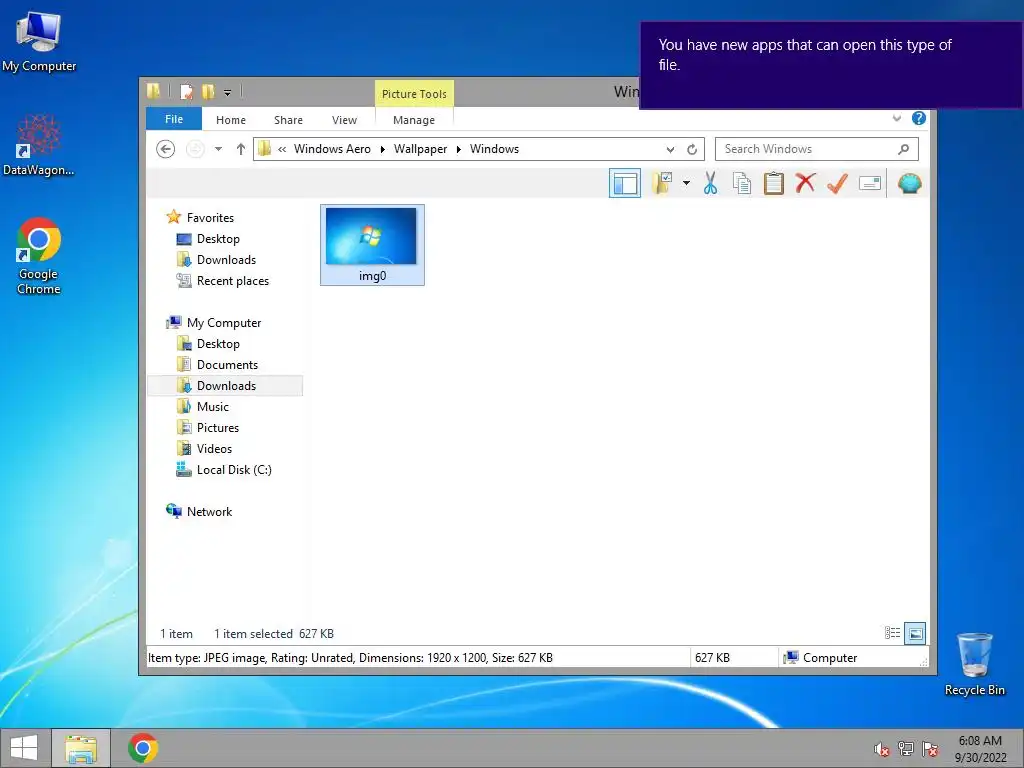The width and height of the screenshot is (1024, 768).
Task: Open the Manage tab under Picture Tools
Action: point(414,120)
